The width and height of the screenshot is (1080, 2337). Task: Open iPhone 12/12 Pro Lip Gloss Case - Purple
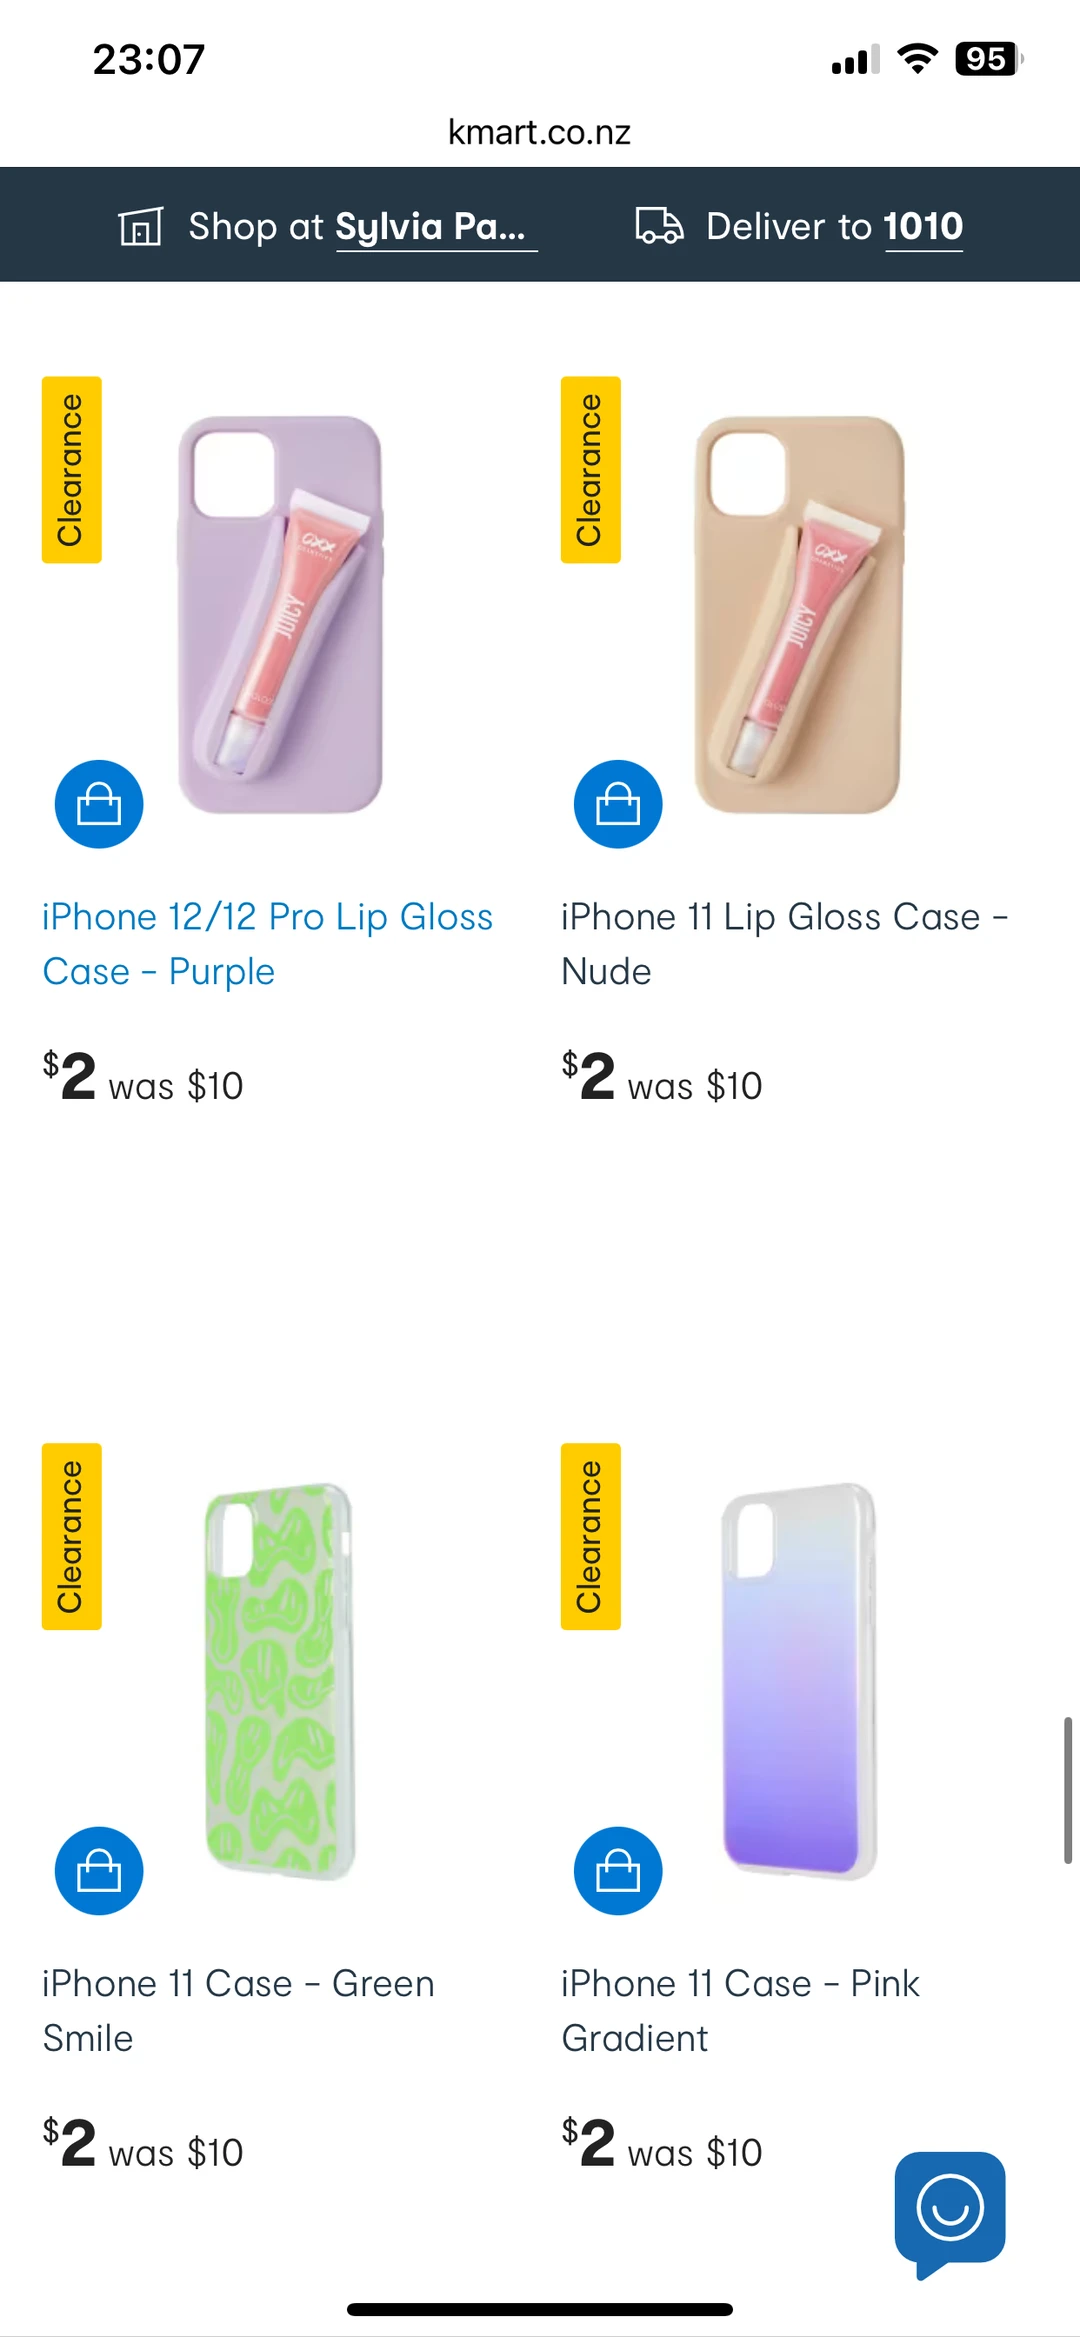pyautogui.click(x=267, y=944)
